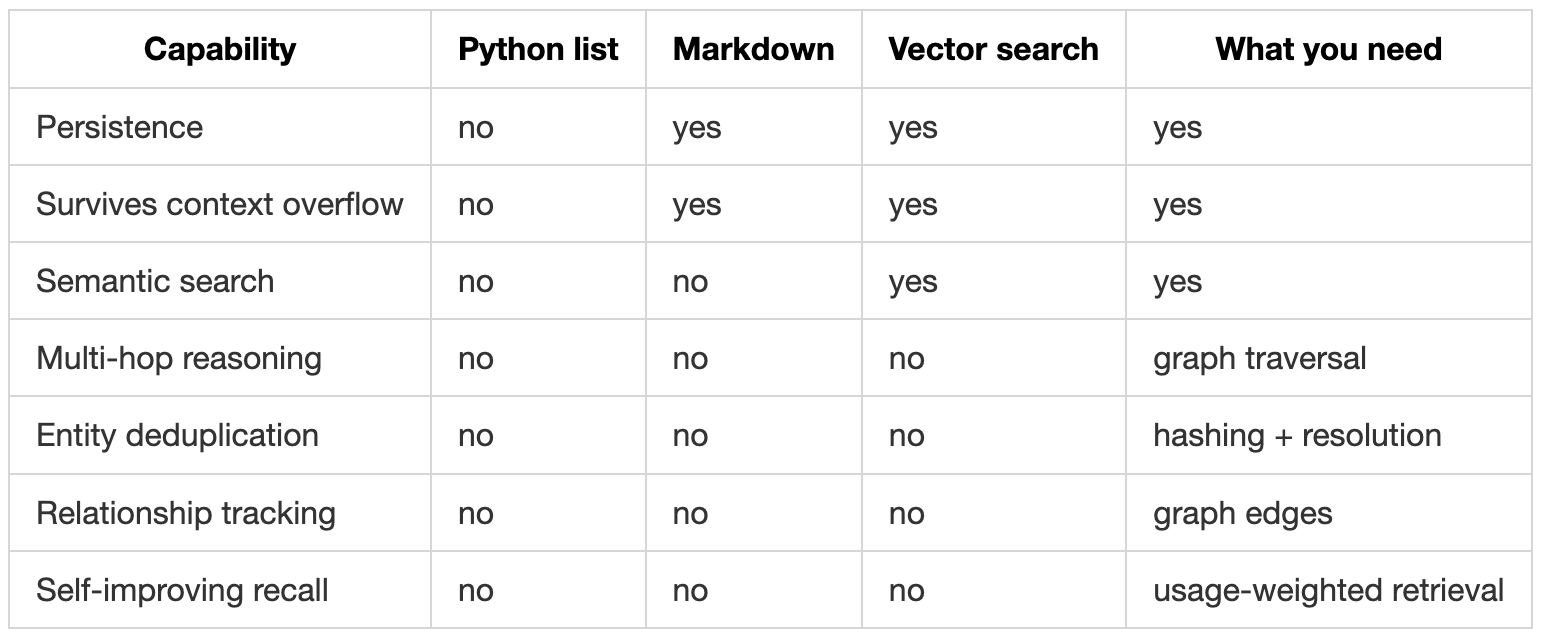Click the Multi-hop reasoning cell
This screenshot has height=642, width=1542.
point(179,358)
